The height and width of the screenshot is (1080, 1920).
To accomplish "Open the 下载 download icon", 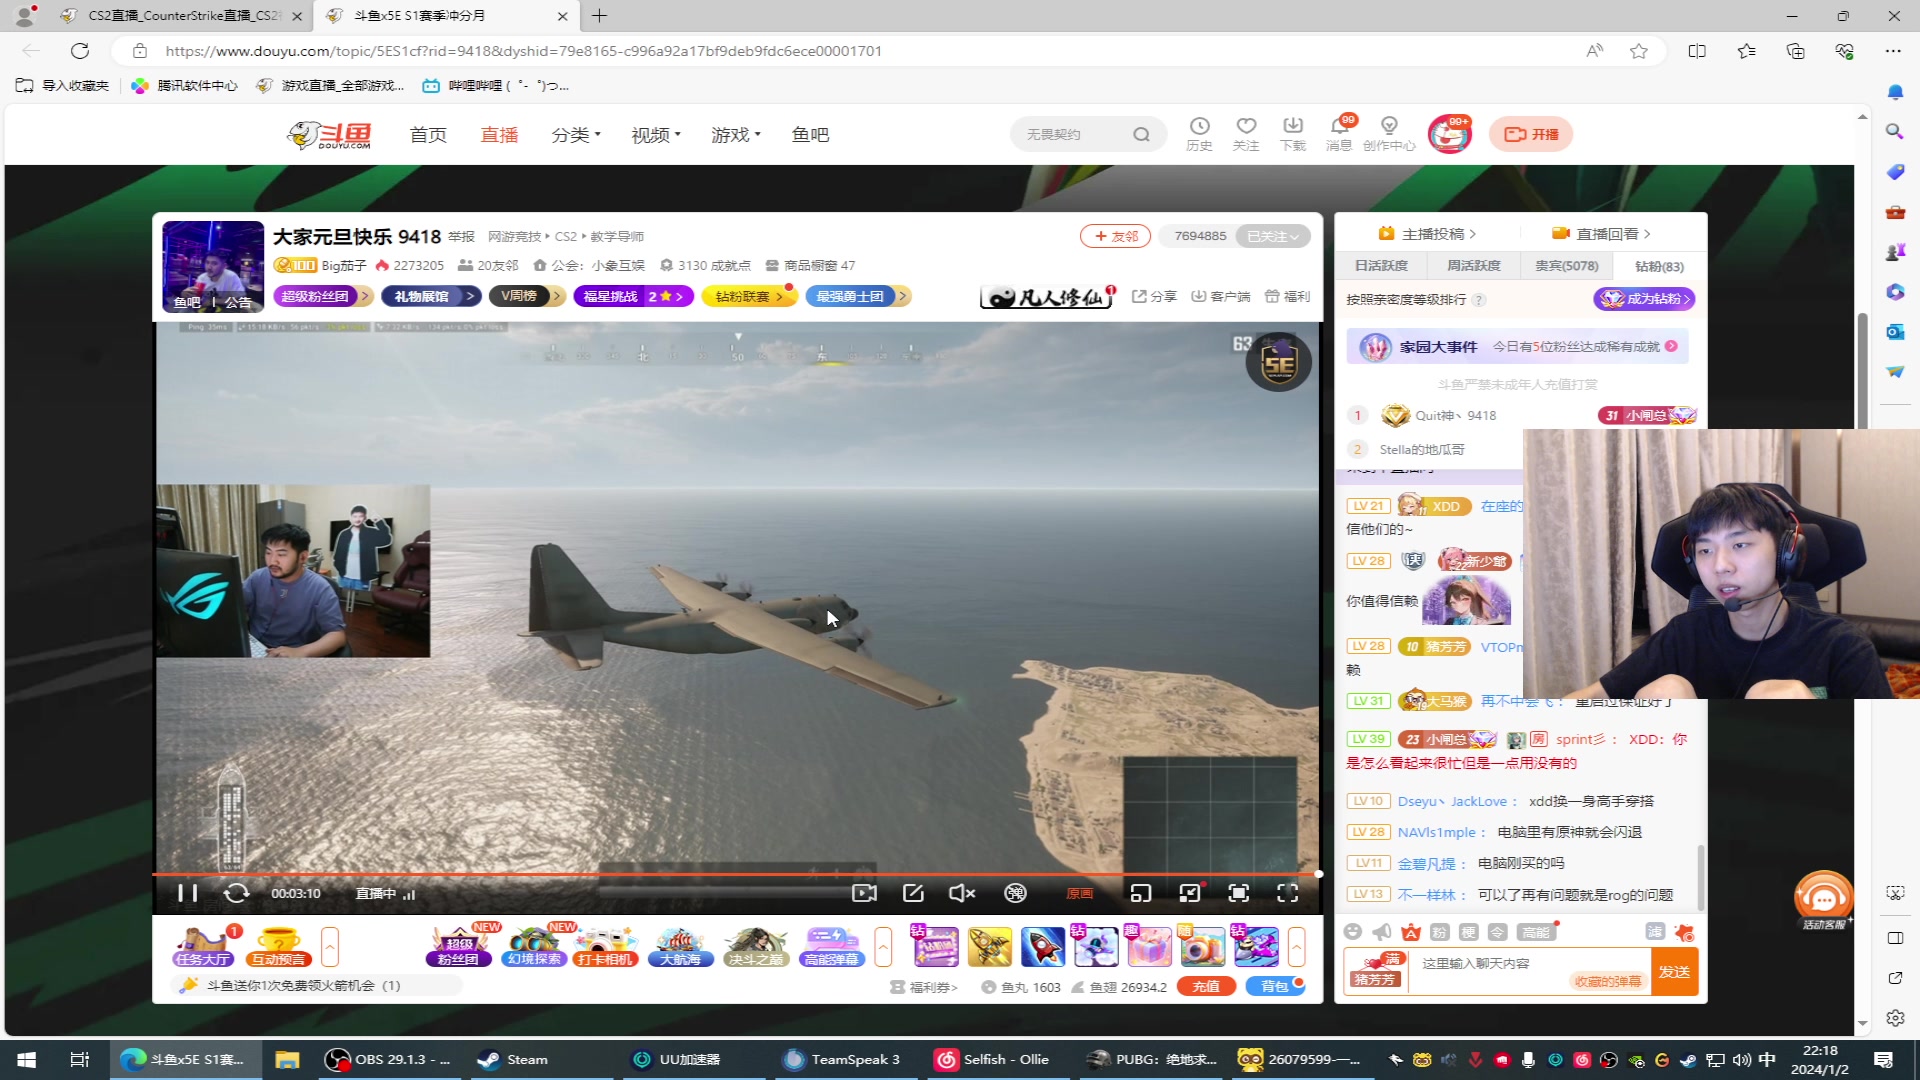I will (1293, 133).
